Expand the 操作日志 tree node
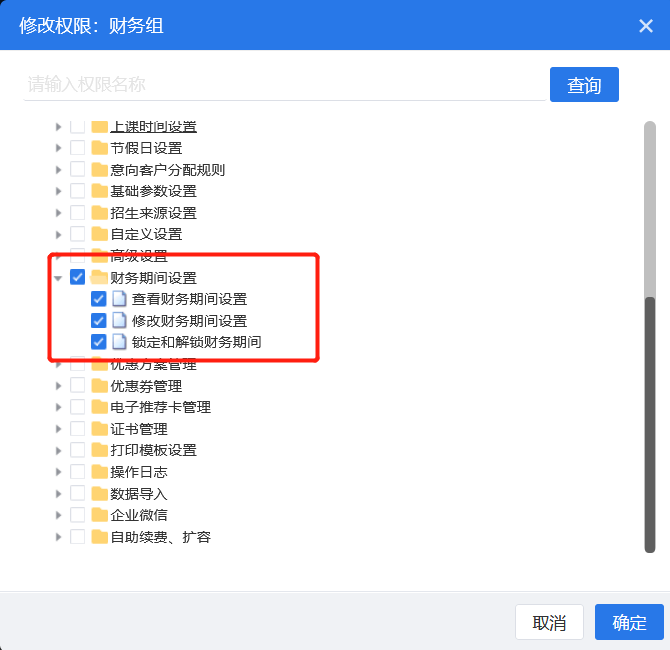Viewport: 670px width, 650px height. [x=59, y=472]
